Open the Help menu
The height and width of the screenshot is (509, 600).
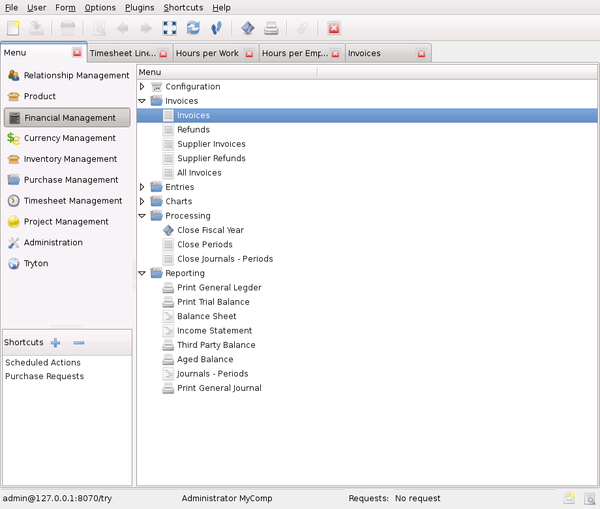point(221,8)
